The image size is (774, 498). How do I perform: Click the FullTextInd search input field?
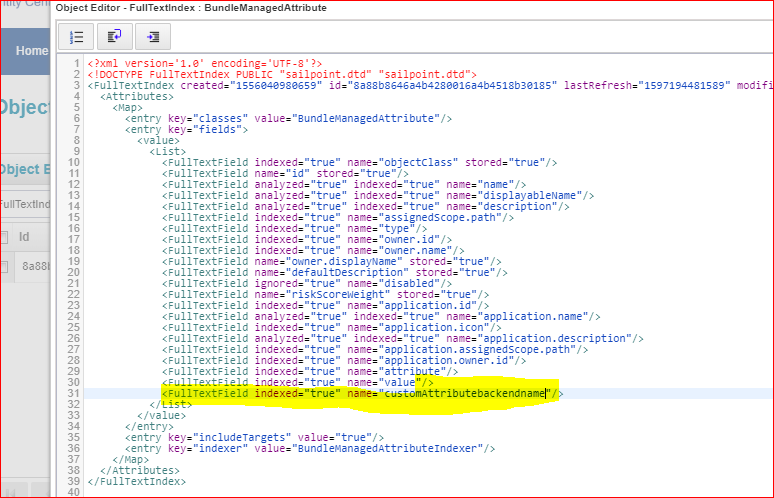coord(25,204)
